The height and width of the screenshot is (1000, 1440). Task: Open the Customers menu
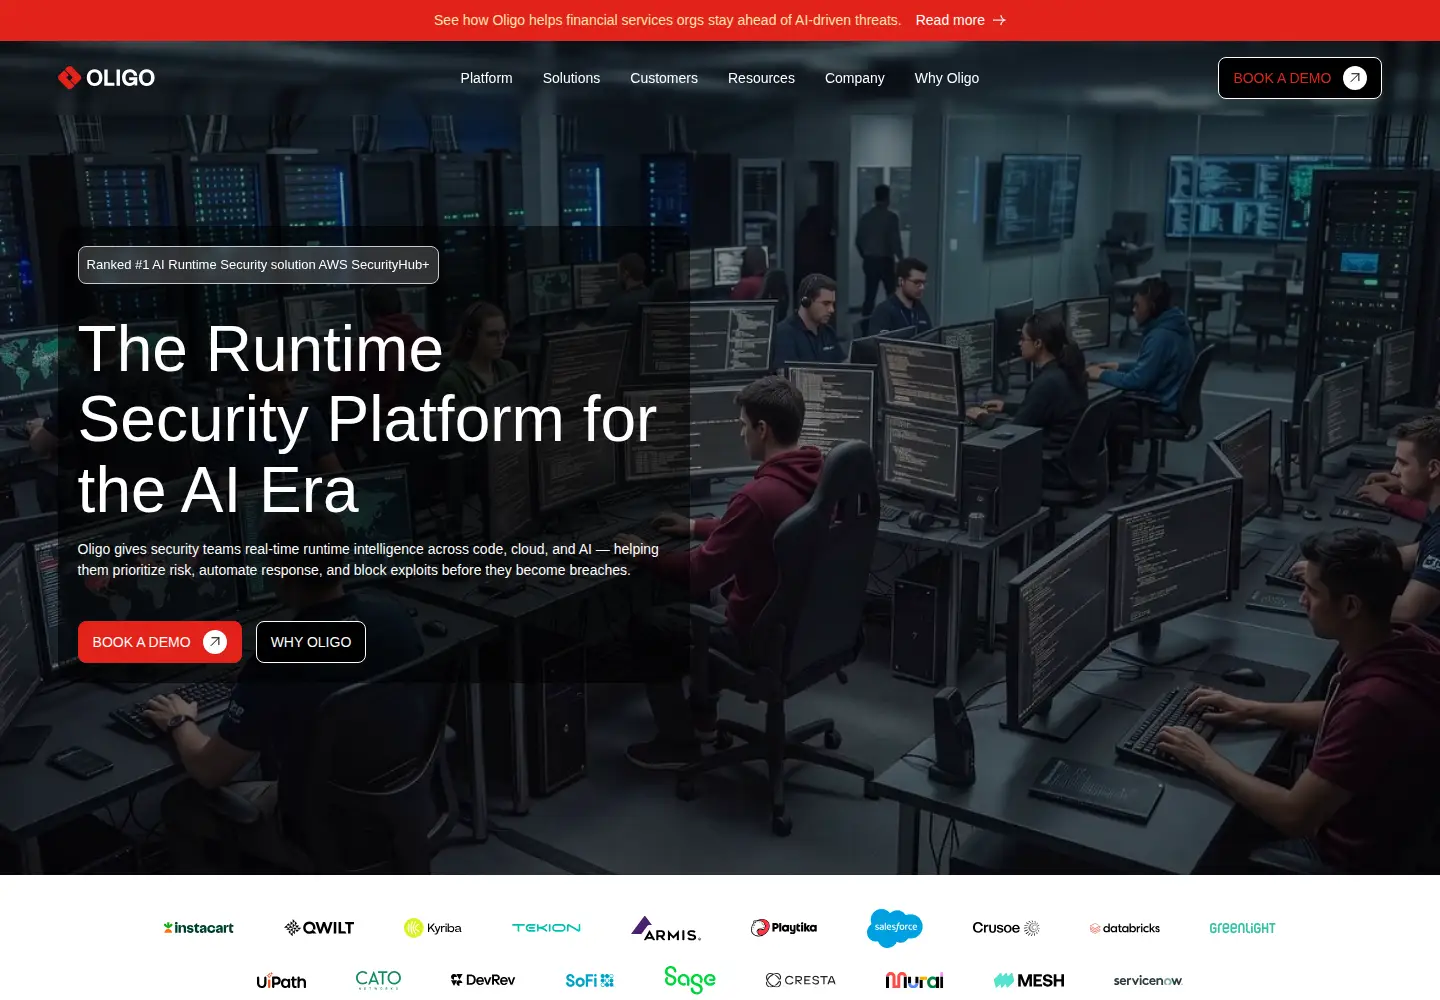pyautogui.click(x=664, y=78)
